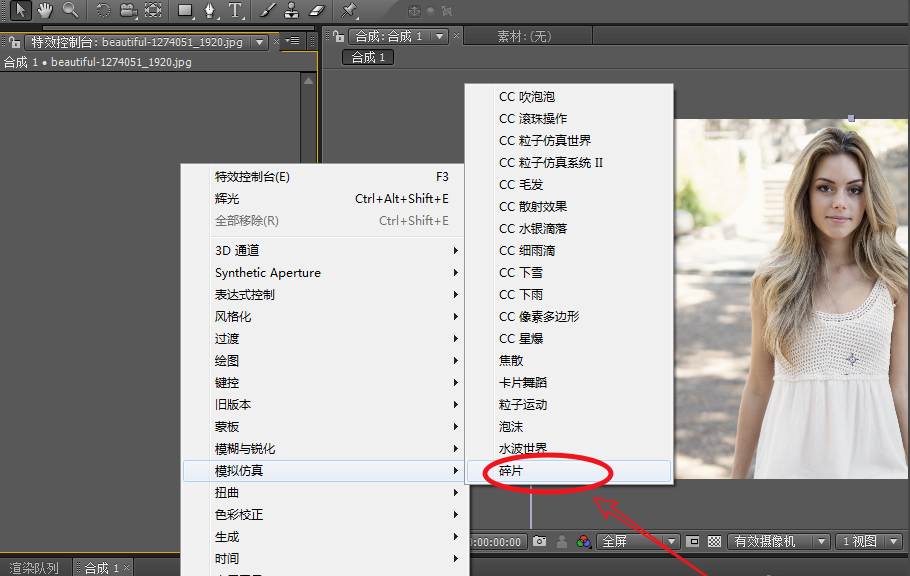Expand the 3D 通道 submenu
The width and height of the screenshot is (910, 576).
click(x=323, y=250)
